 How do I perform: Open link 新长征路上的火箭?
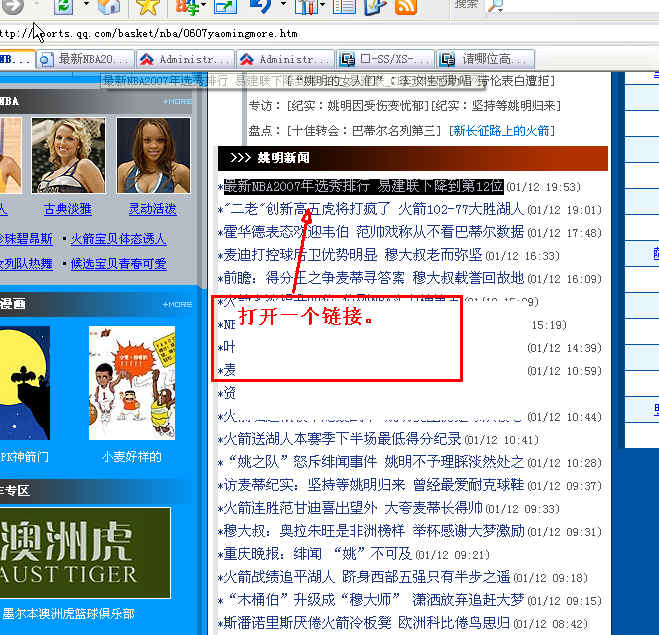501,131
